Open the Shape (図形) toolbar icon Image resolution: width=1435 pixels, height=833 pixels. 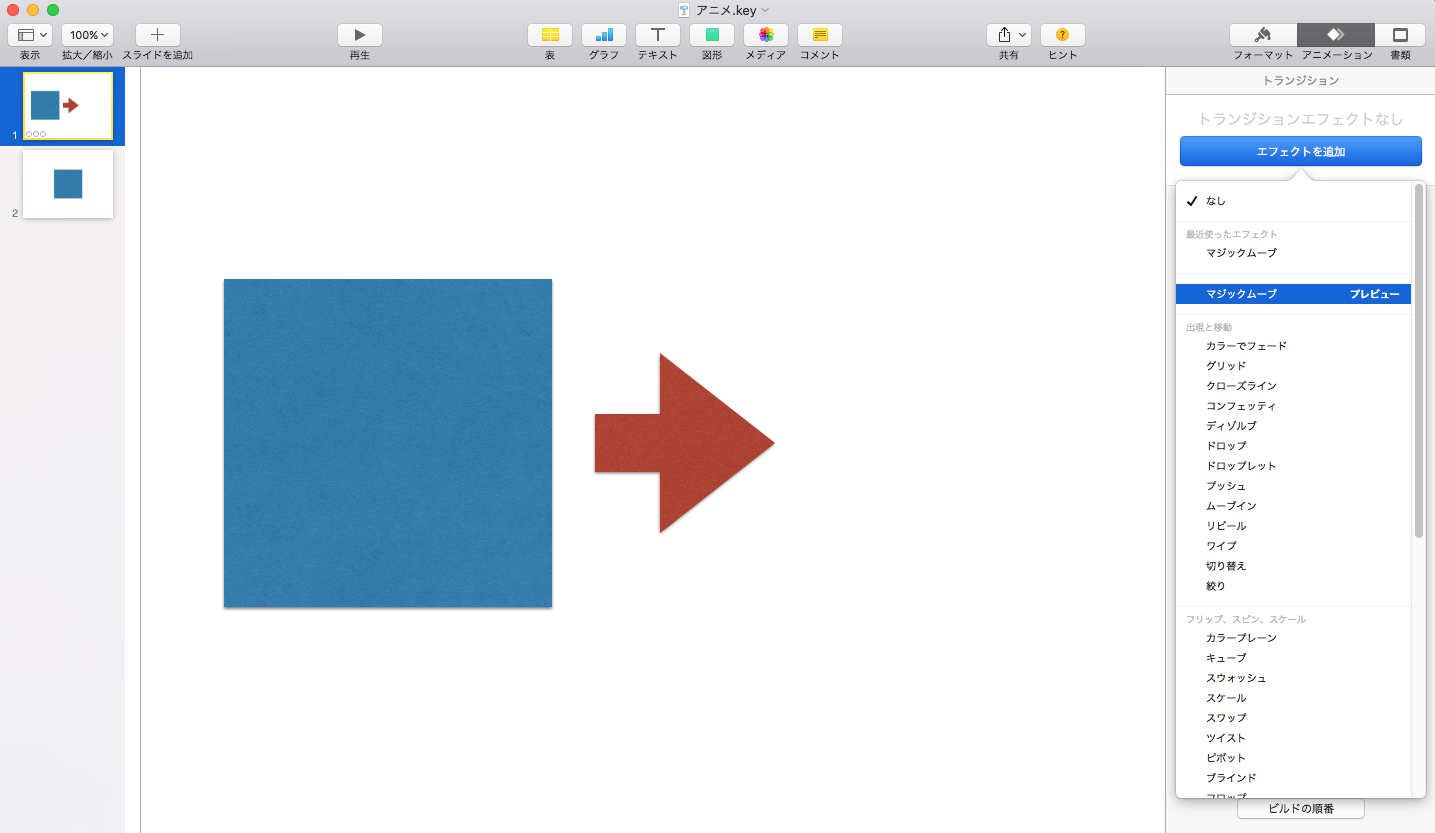711,35
